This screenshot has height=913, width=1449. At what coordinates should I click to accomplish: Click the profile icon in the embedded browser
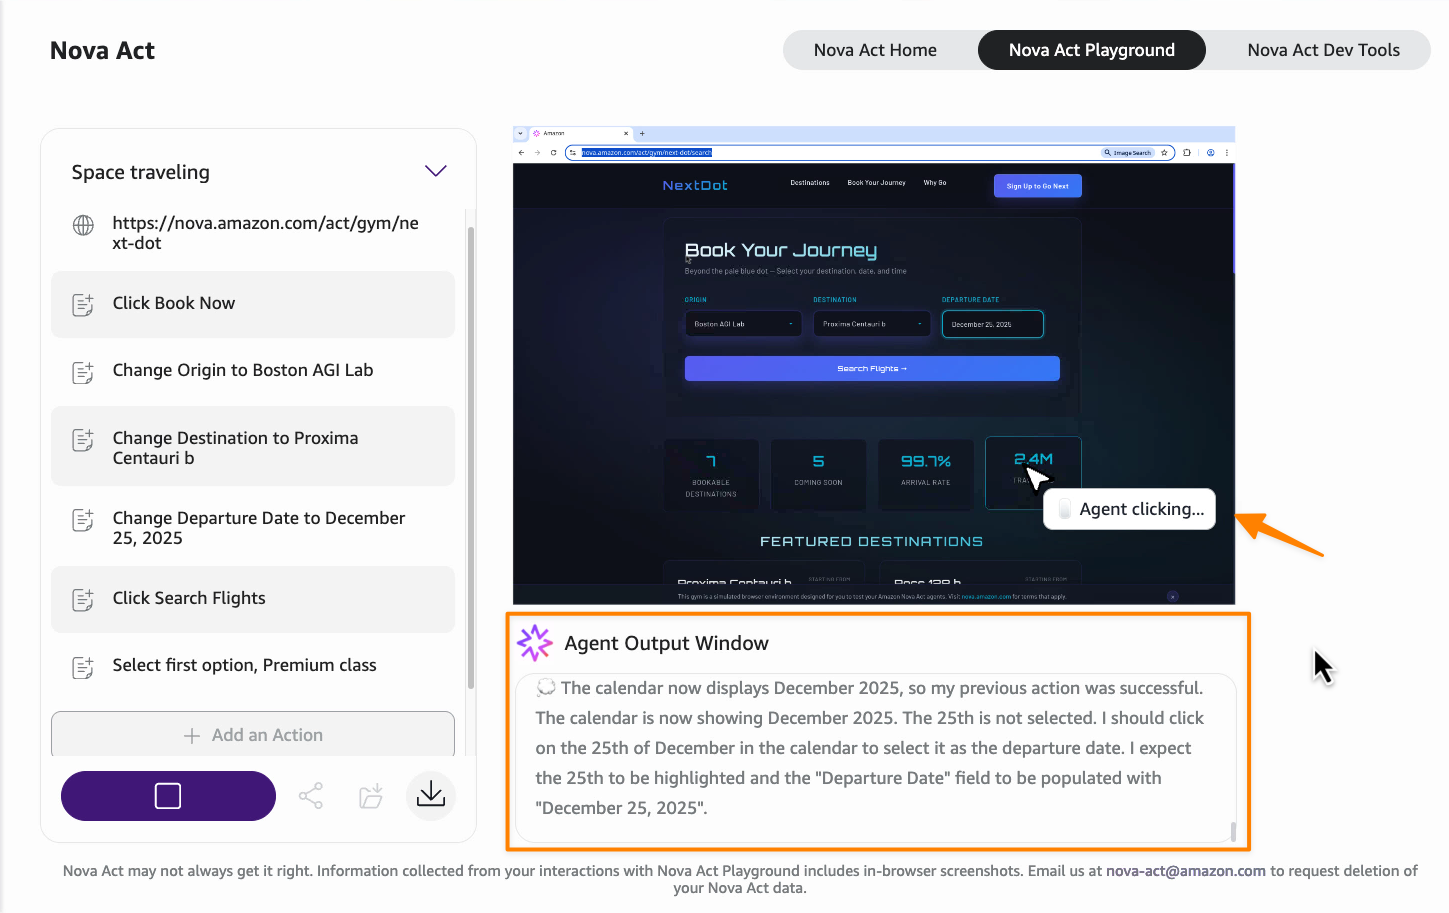click(x=1210, y=153)
